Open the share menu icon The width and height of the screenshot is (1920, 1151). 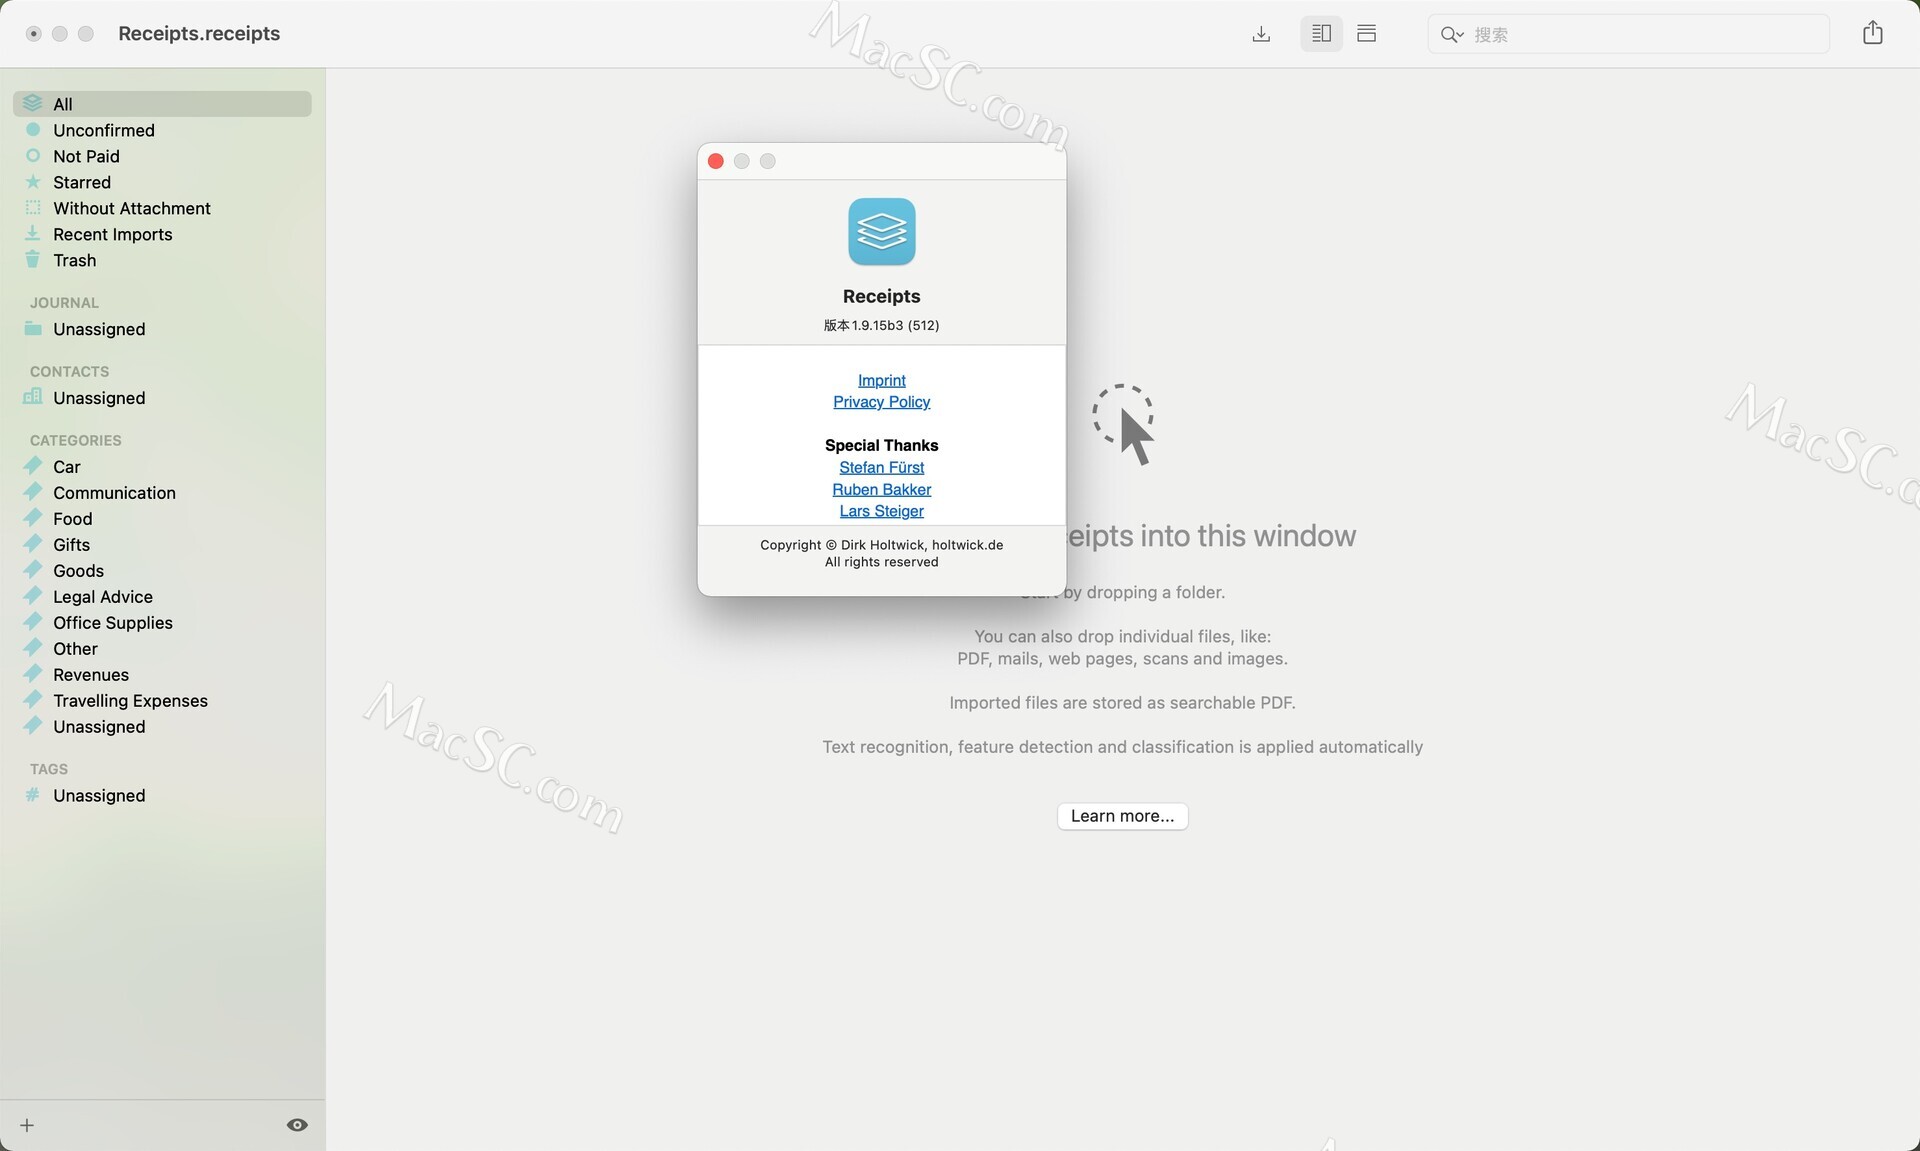pos(1873,33)
